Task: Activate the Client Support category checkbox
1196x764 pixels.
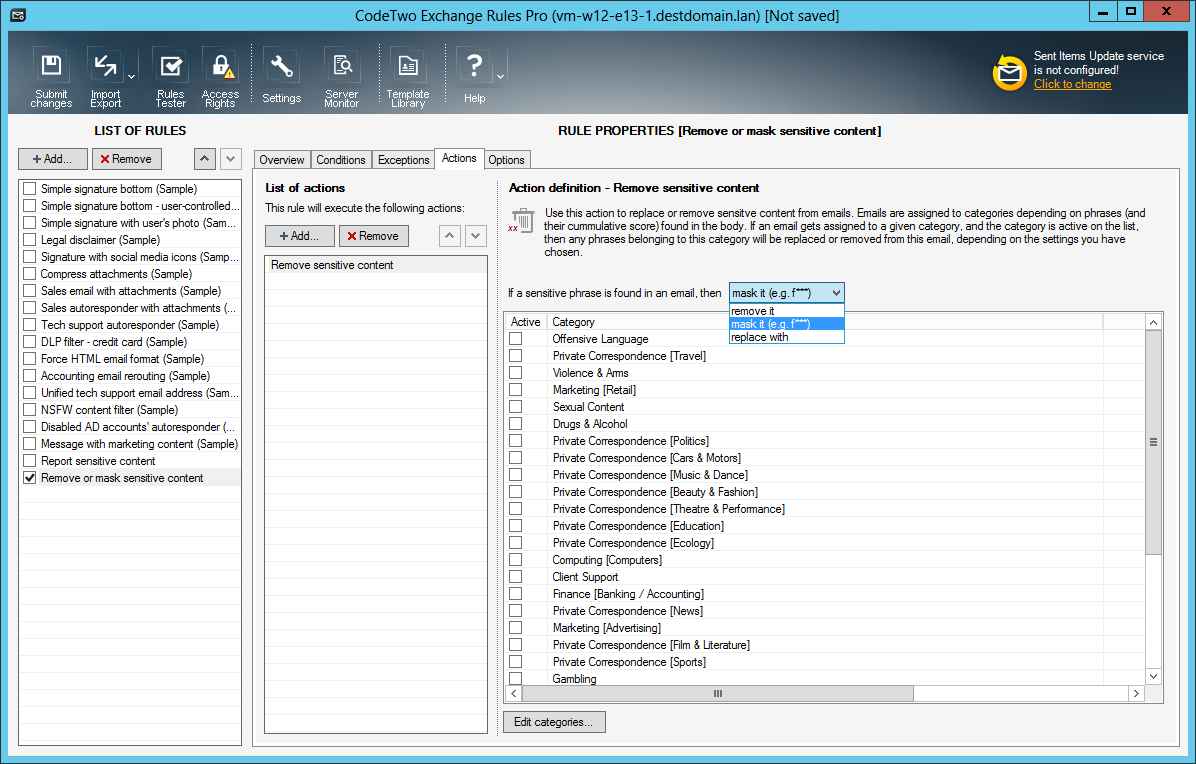Action: point(516,576)
